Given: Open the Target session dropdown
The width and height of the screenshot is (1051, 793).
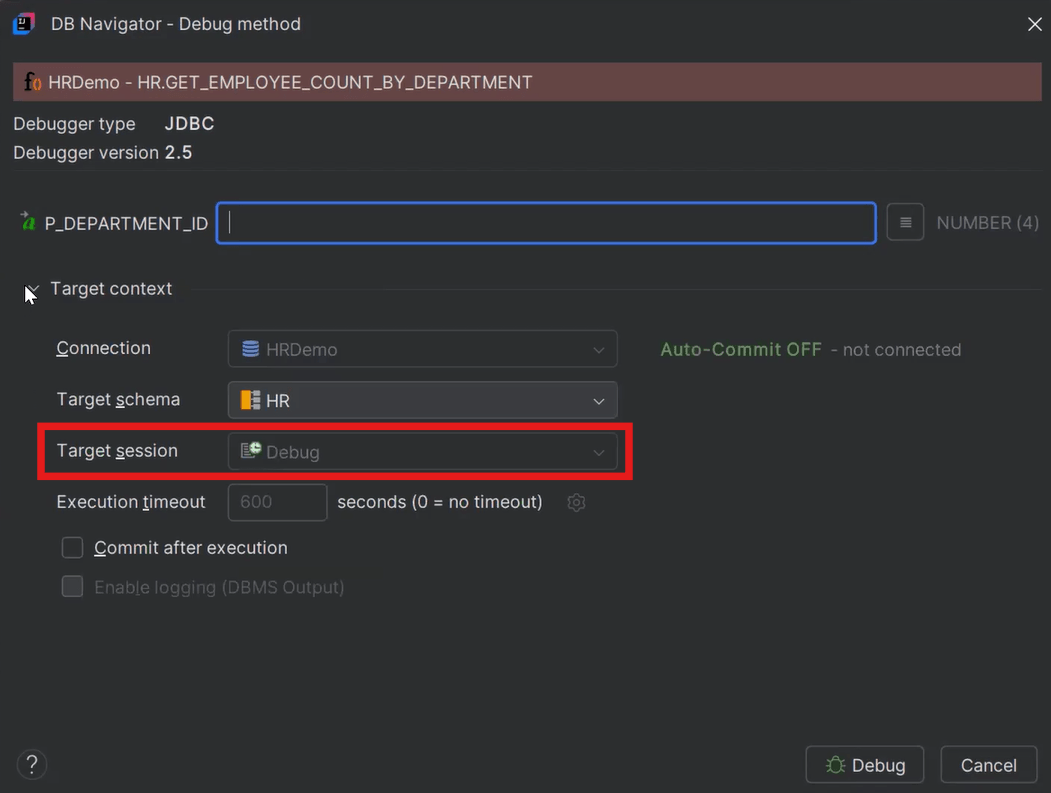Looking at the screenshot, I should point(599,451).
